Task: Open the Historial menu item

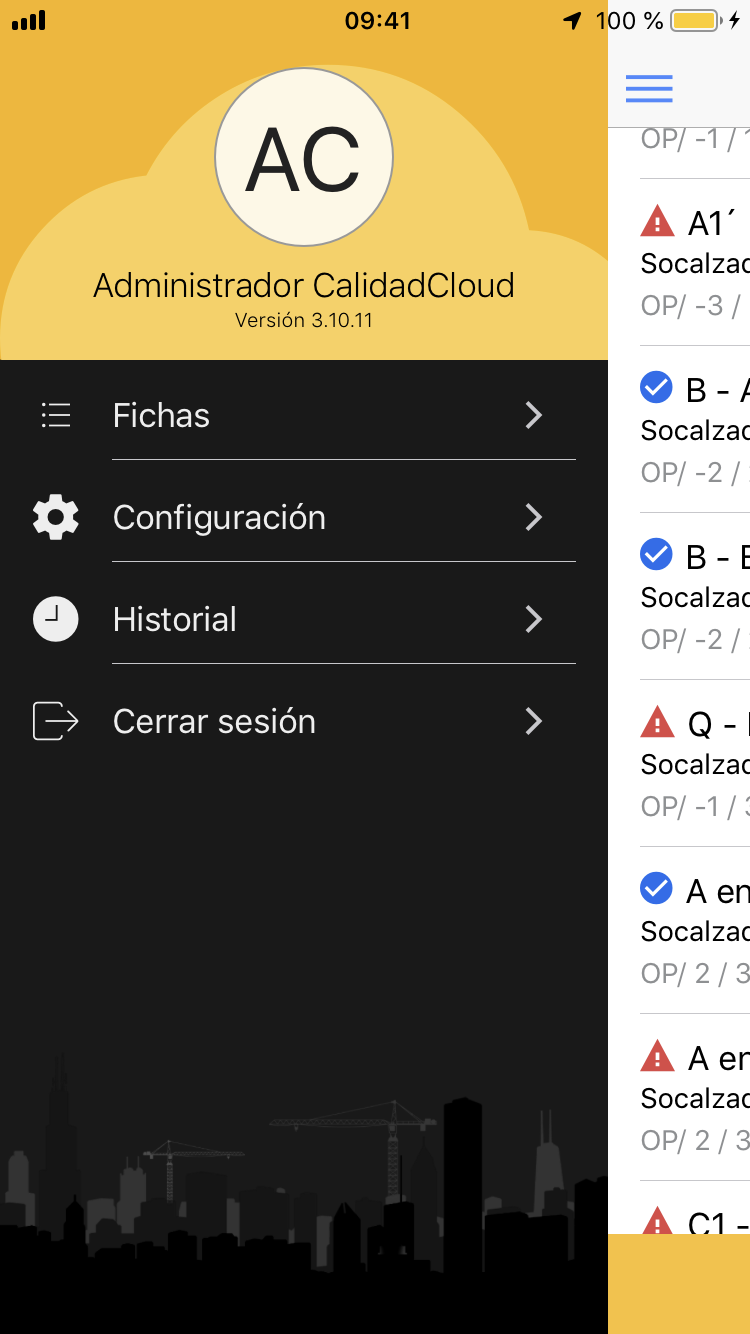Action: (175, 619)
